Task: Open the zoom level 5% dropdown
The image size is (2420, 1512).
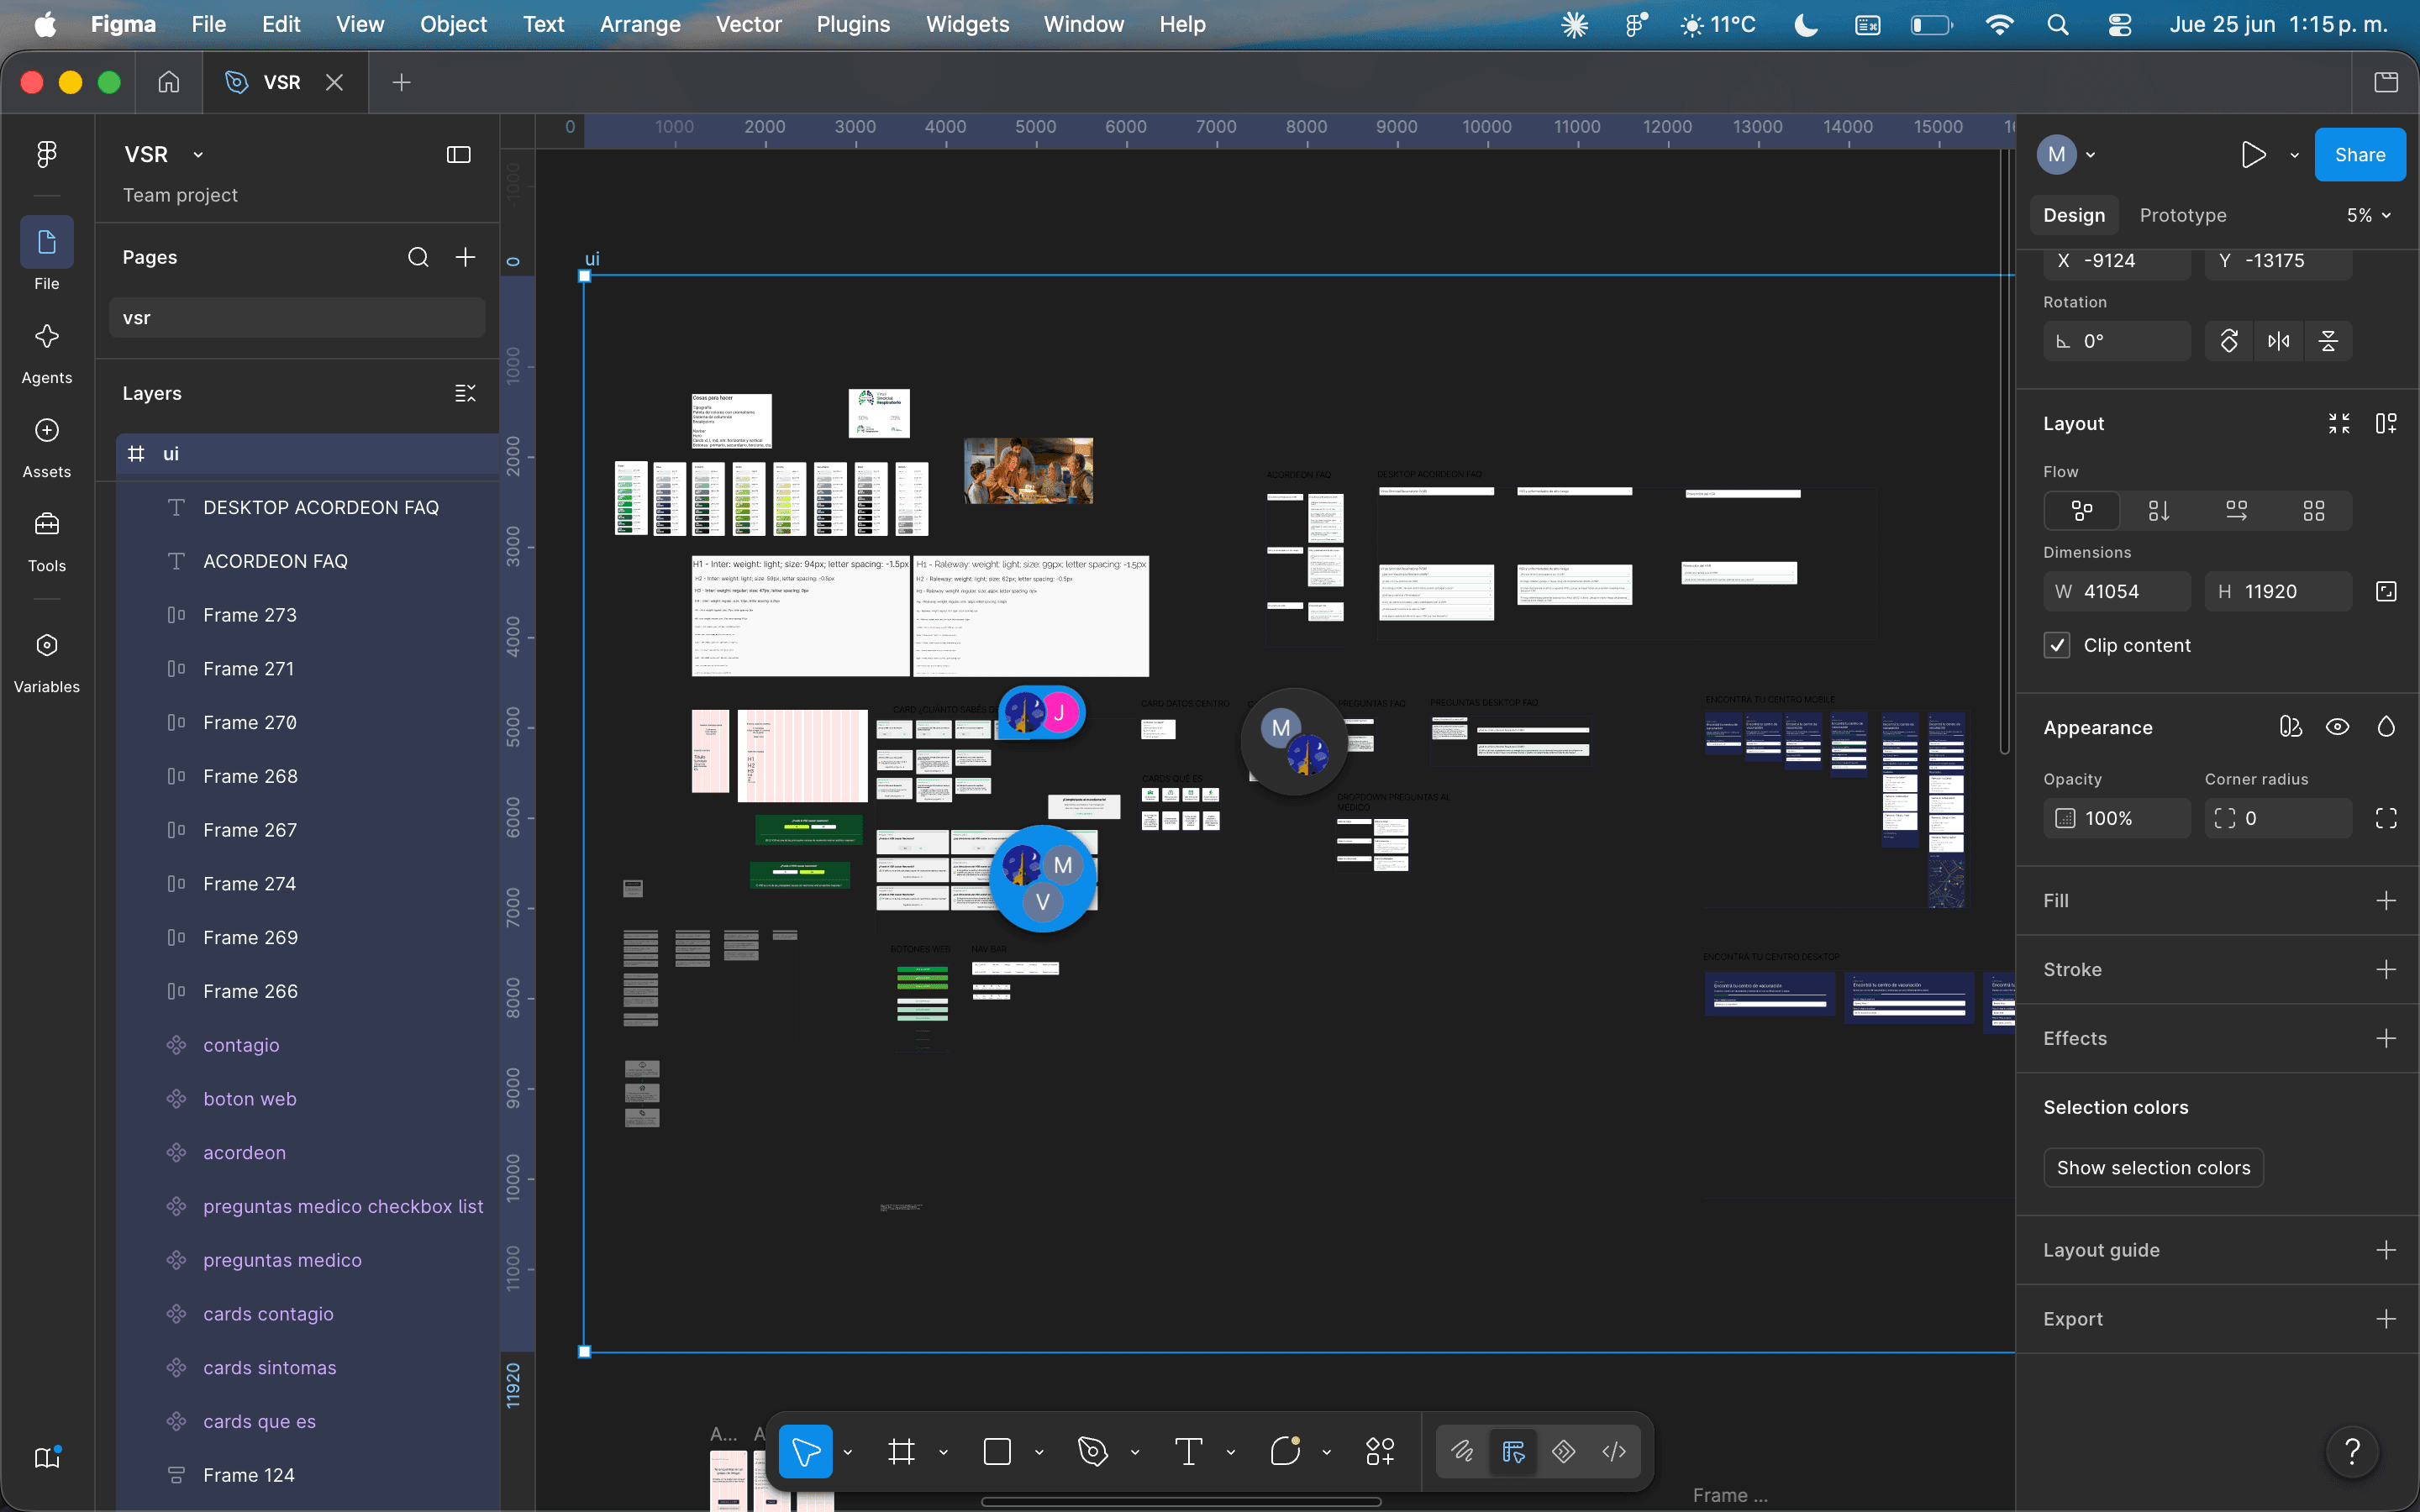Action: click(2368, 215)
